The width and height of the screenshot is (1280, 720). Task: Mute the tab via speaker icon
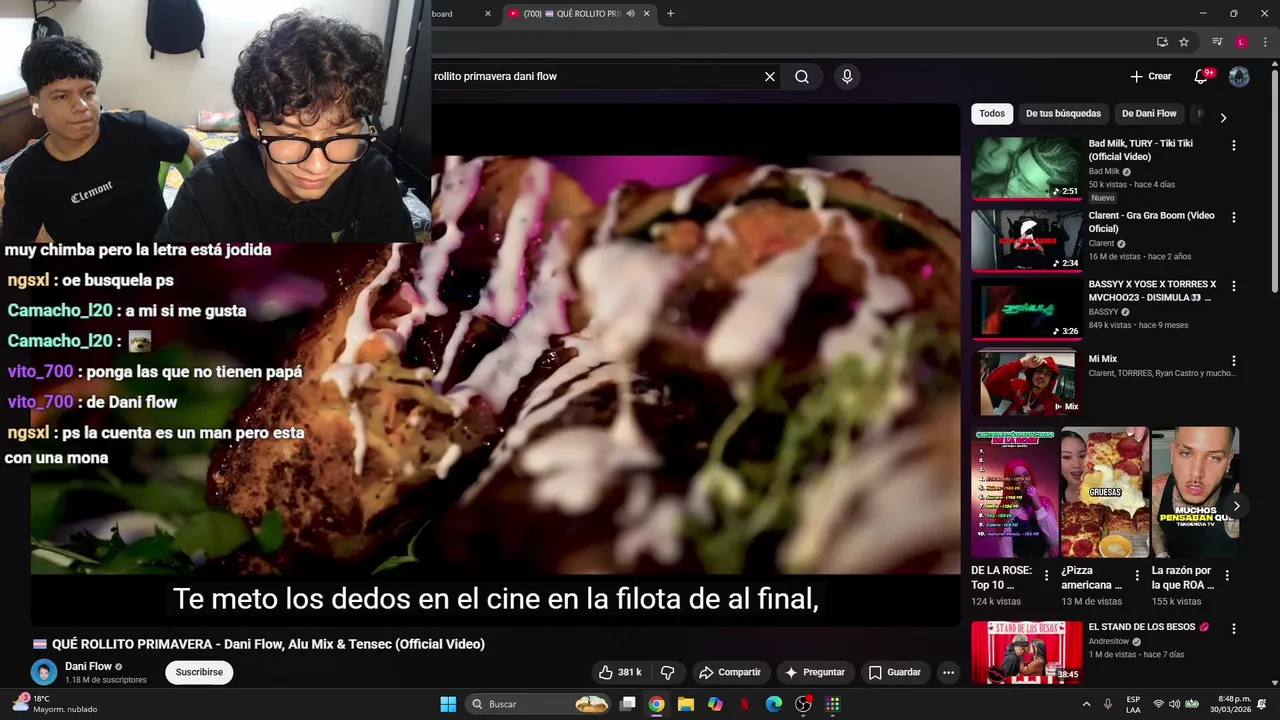pyautogui.click(x=630, y=13)
